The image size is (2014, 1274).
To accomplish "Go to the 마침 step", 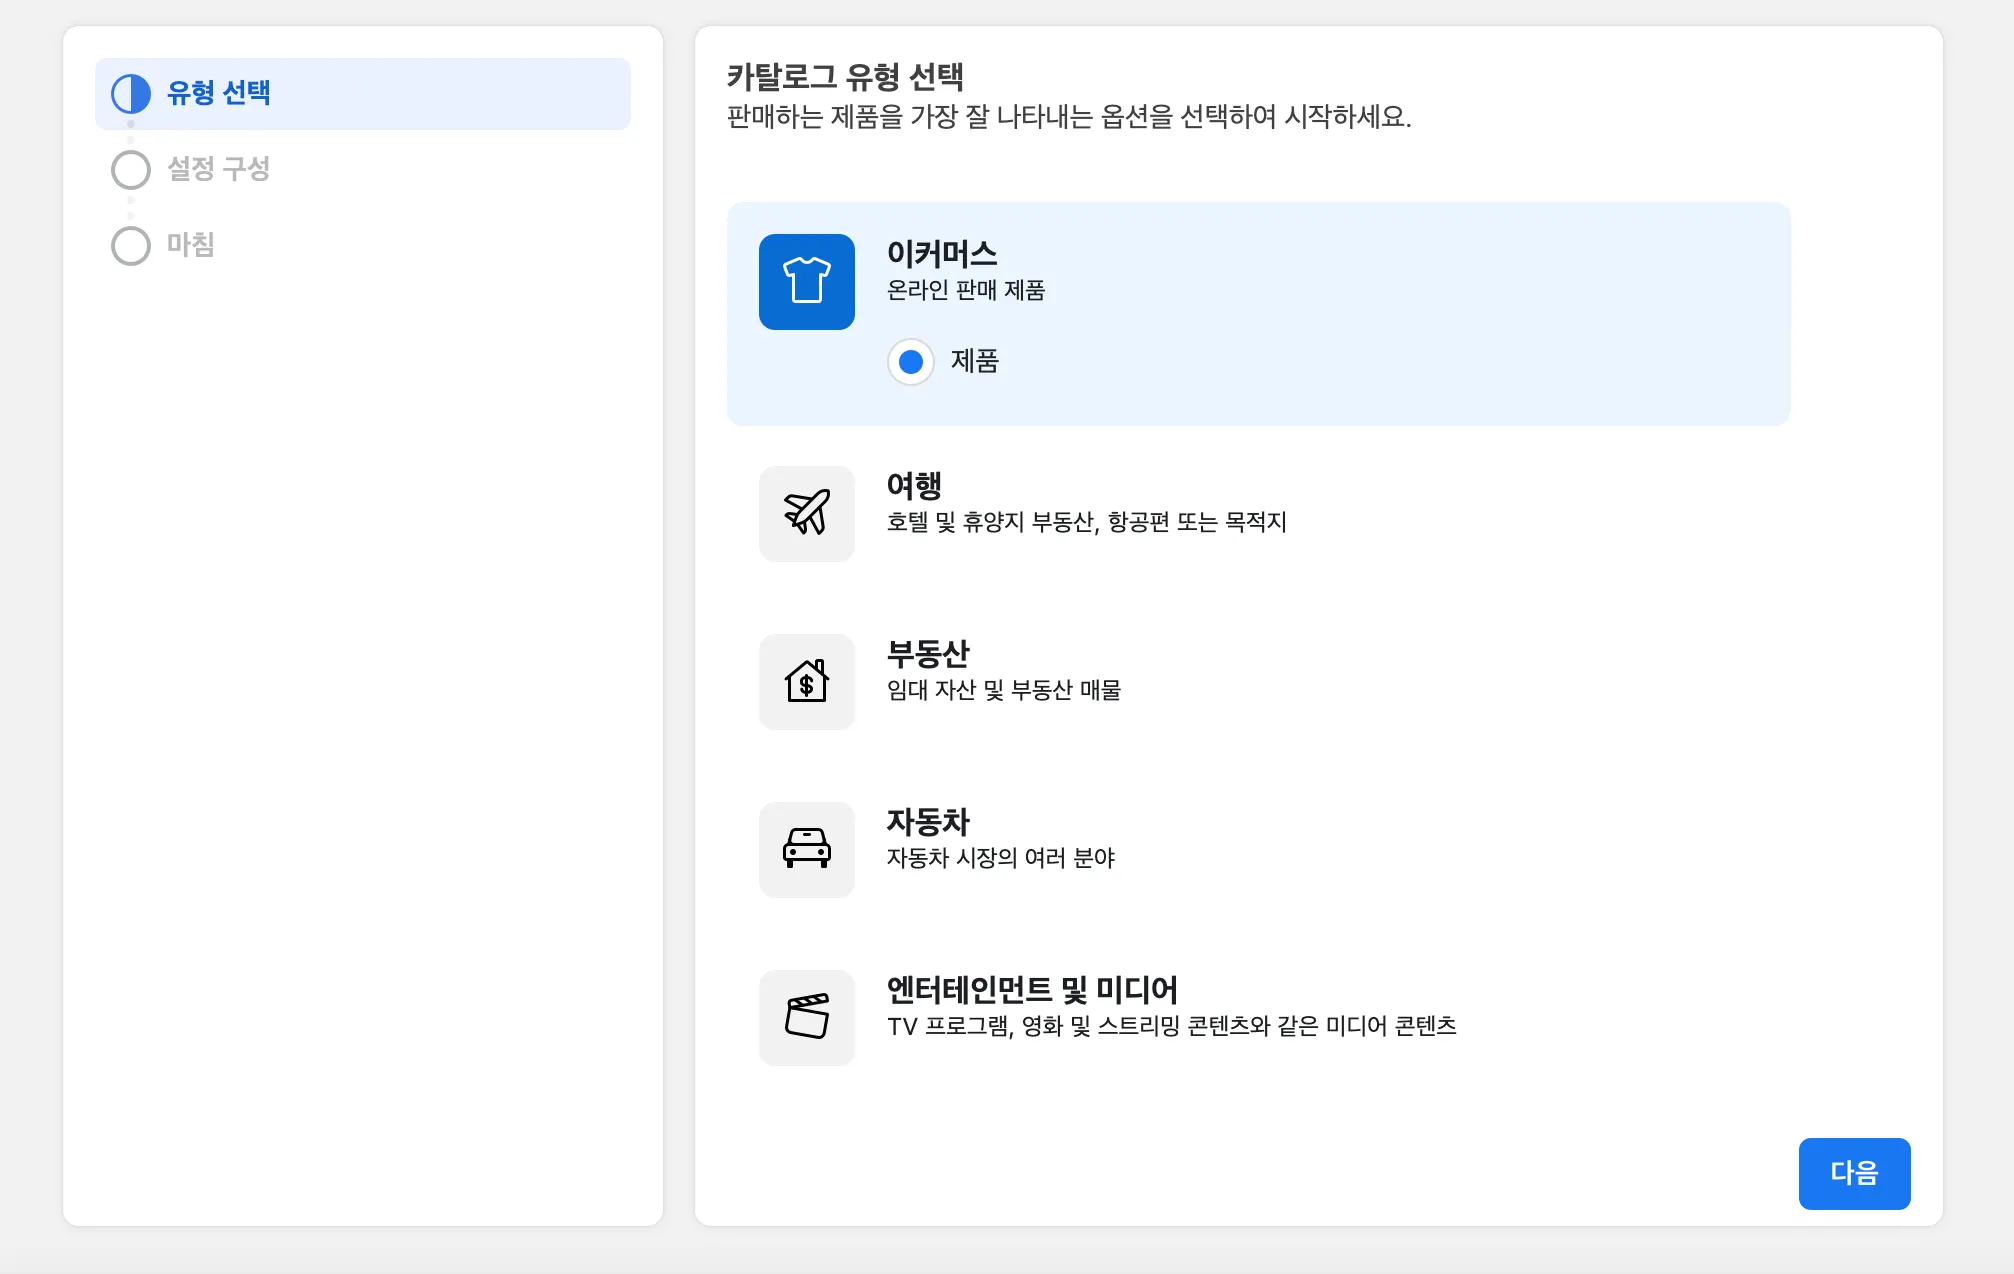I will (191, 245).
